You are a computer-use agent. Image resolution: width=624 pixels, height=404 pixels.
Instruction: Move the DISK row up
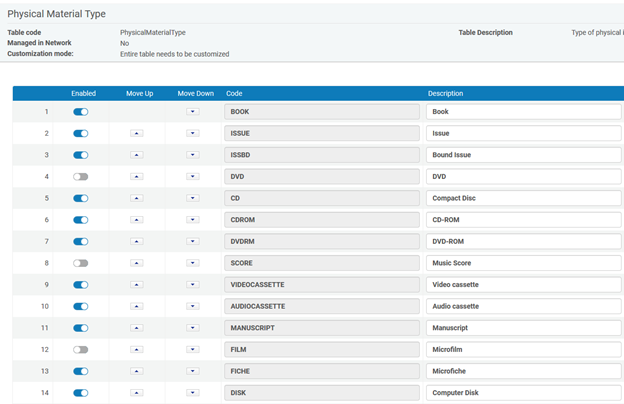[x=136, y=393]
